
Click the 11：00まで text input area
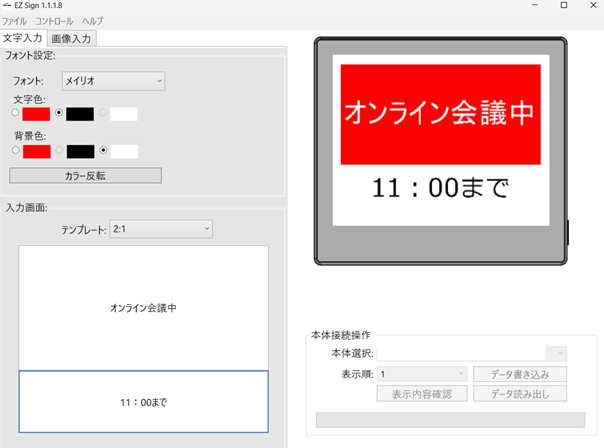tap(143, 402)
